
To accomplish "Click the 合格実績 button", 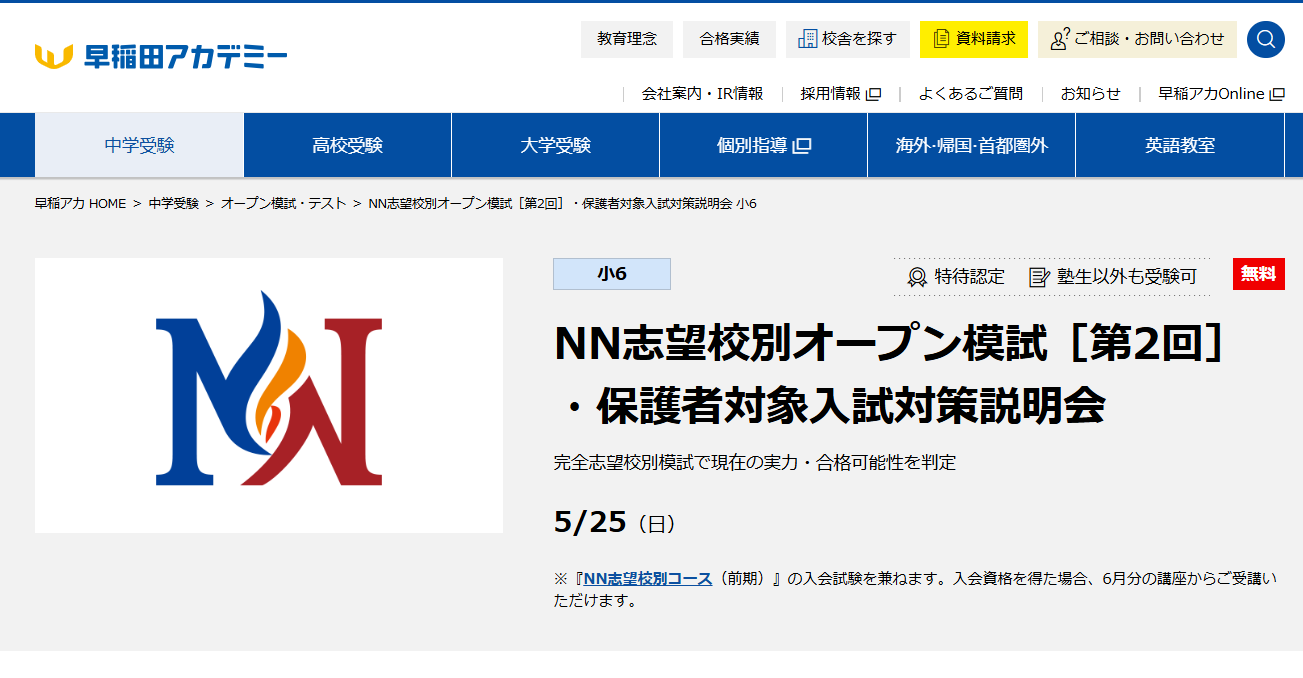I will tap(729, 39).
